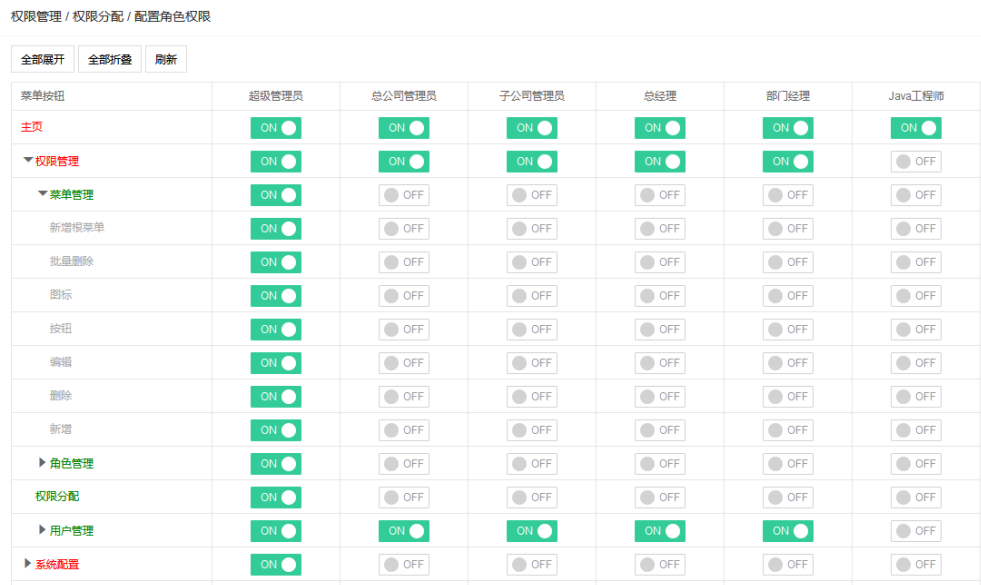Click the 全部折叠 button

click(110, 60)
